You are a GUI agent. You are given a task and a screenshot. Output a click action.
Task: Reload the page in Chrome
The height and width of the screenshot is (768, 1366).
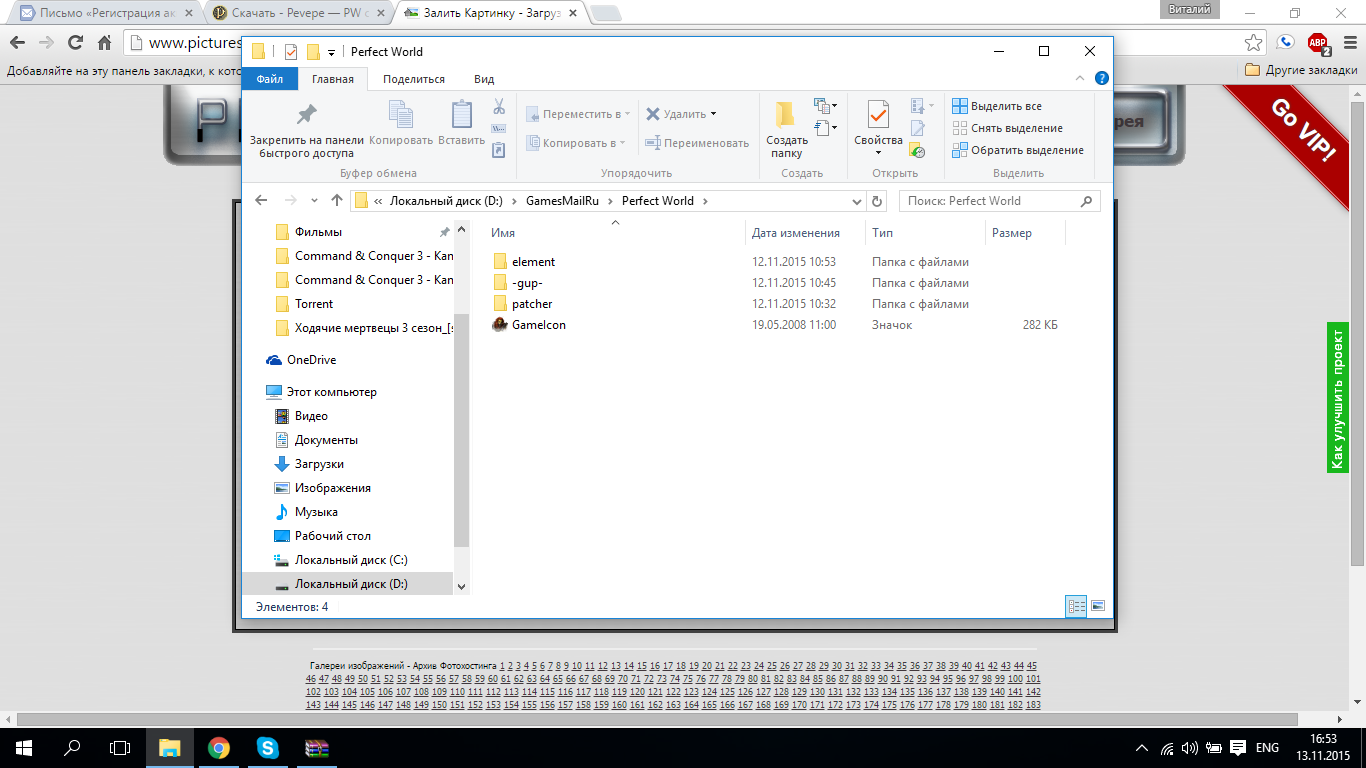click(74, 43)
